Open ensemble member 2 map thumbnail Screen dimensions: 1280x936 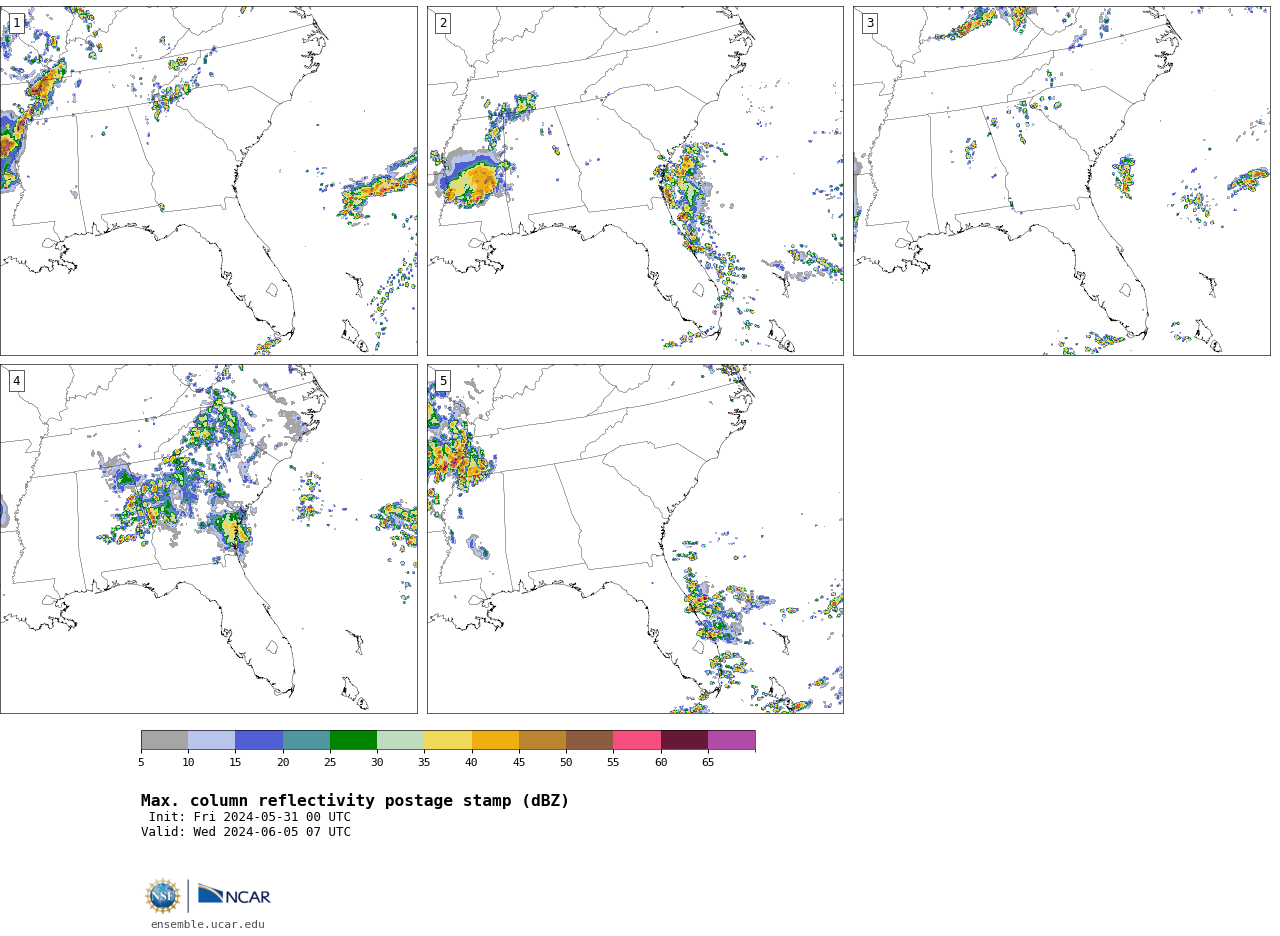pos(635,181)
